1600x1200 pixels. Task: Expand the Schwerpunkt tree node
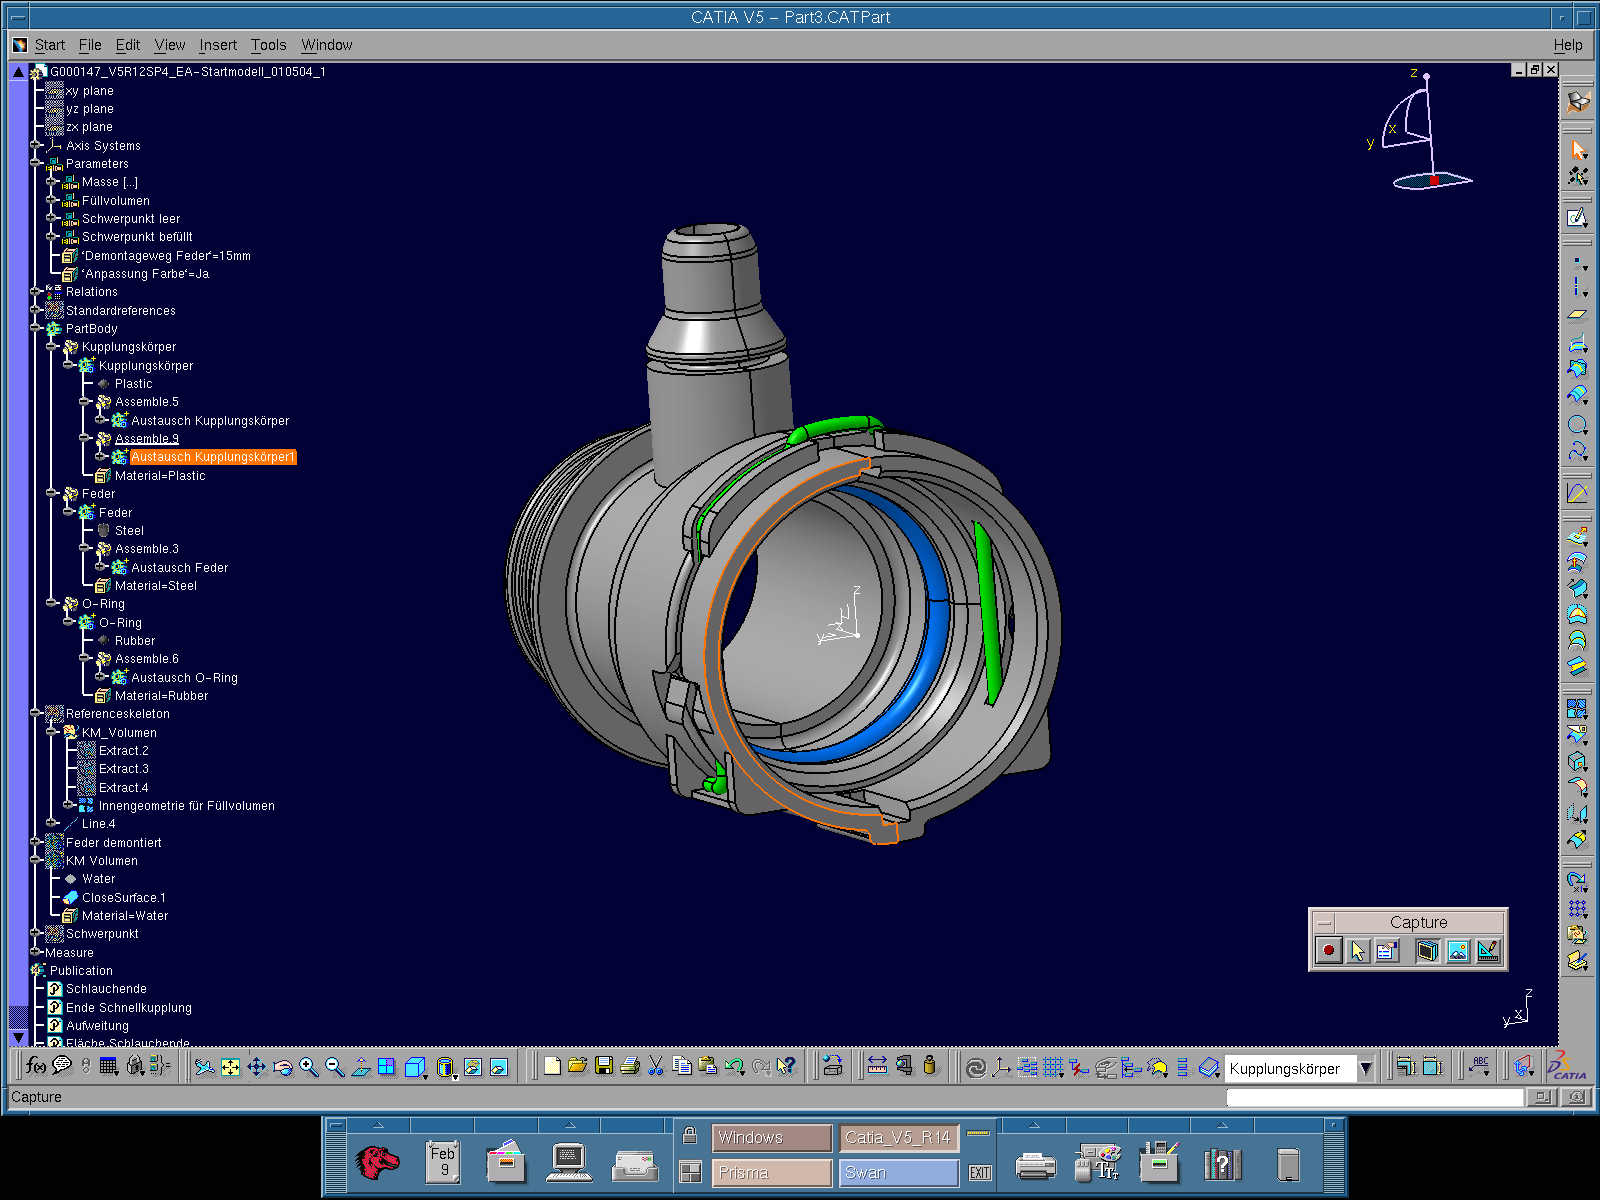coord(36,933)
